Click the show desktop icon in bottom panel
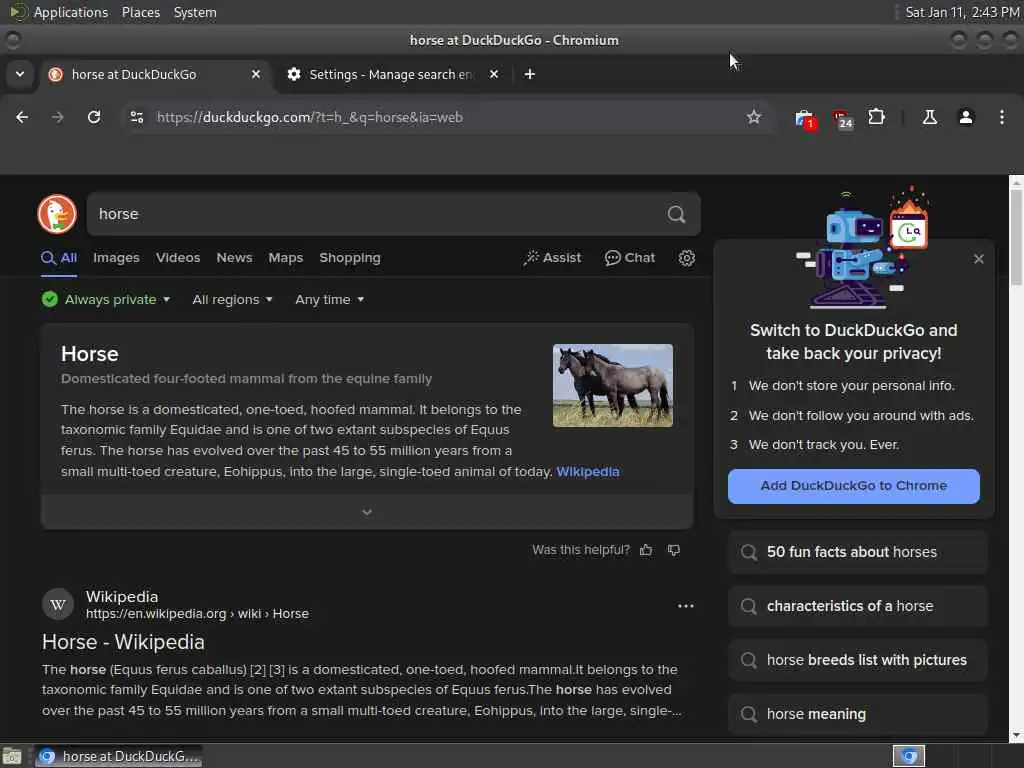 (12, 756)
